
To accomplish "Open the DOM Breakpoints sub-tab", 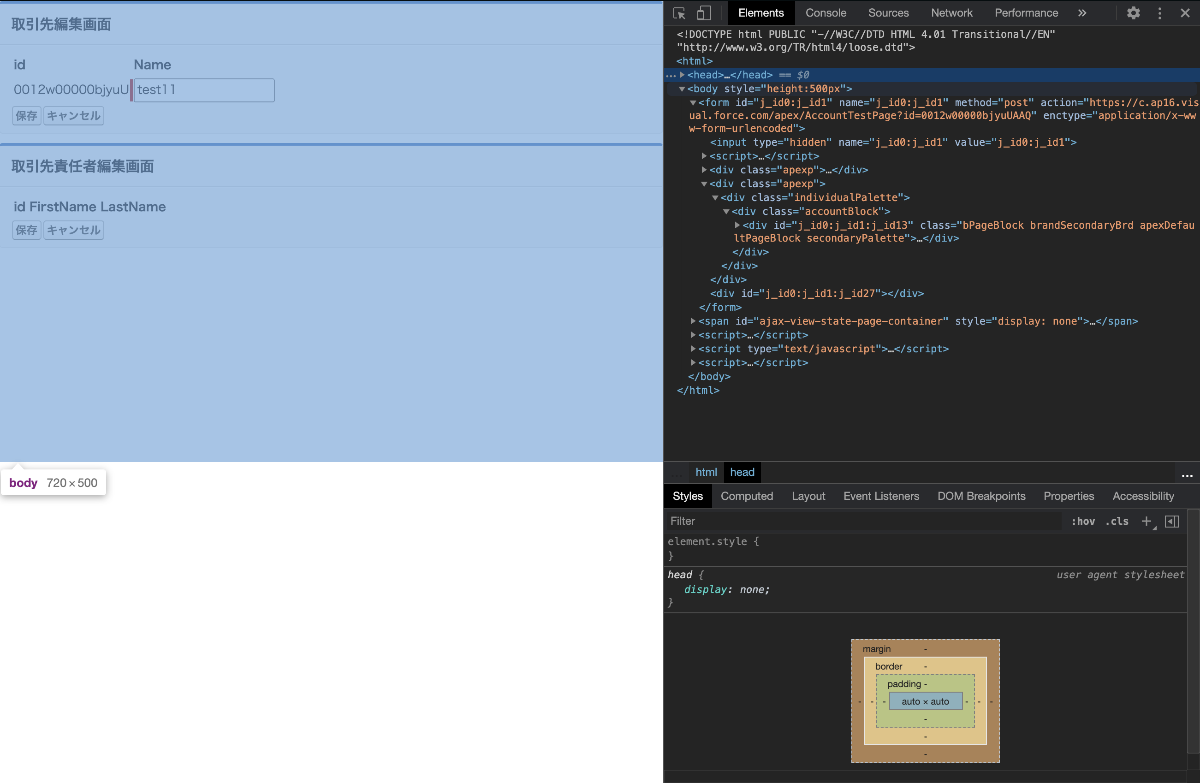I will pyautogui.click(x=982, y=496).
